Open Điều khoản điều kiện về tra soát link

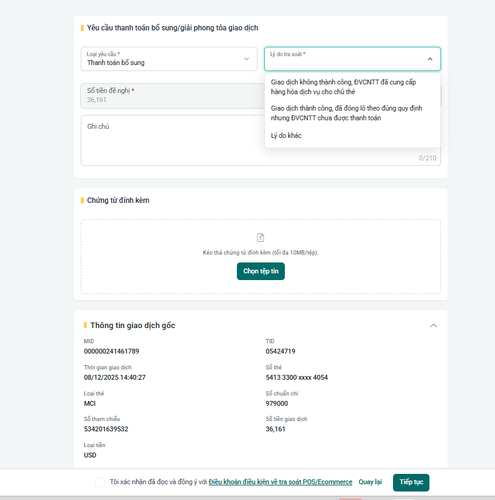[x=280, y=482]
